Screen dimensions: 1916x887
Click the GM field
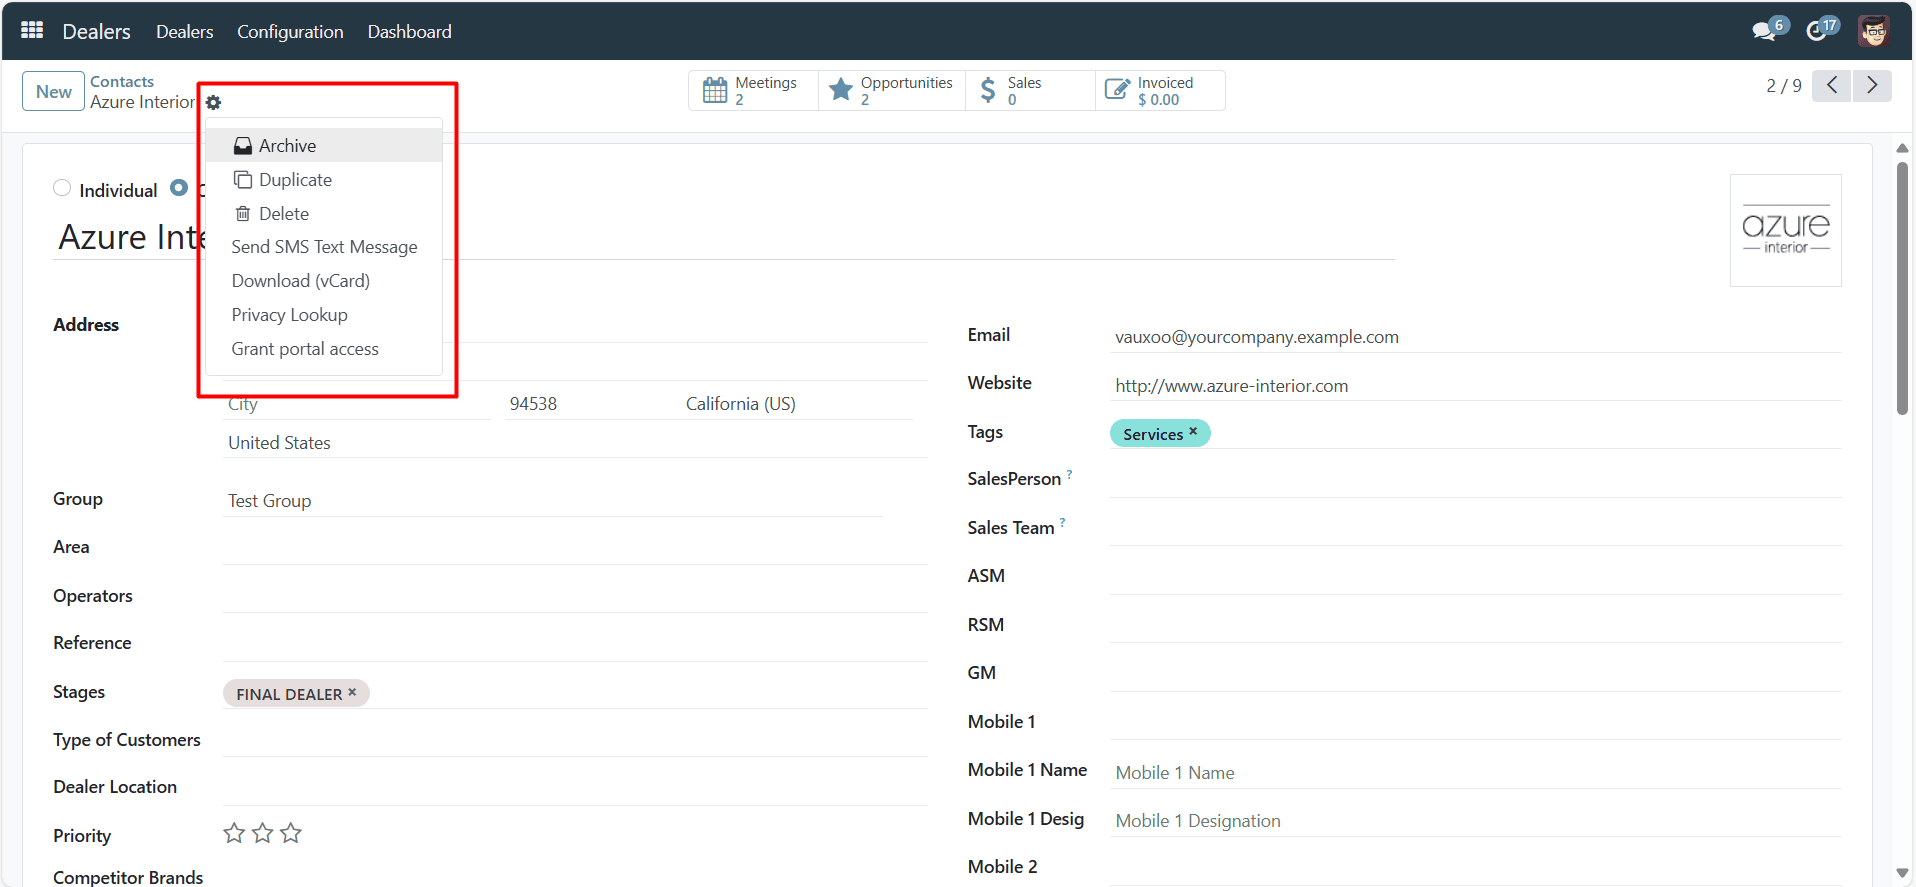pyautogui.click(x=1476, y=674)
